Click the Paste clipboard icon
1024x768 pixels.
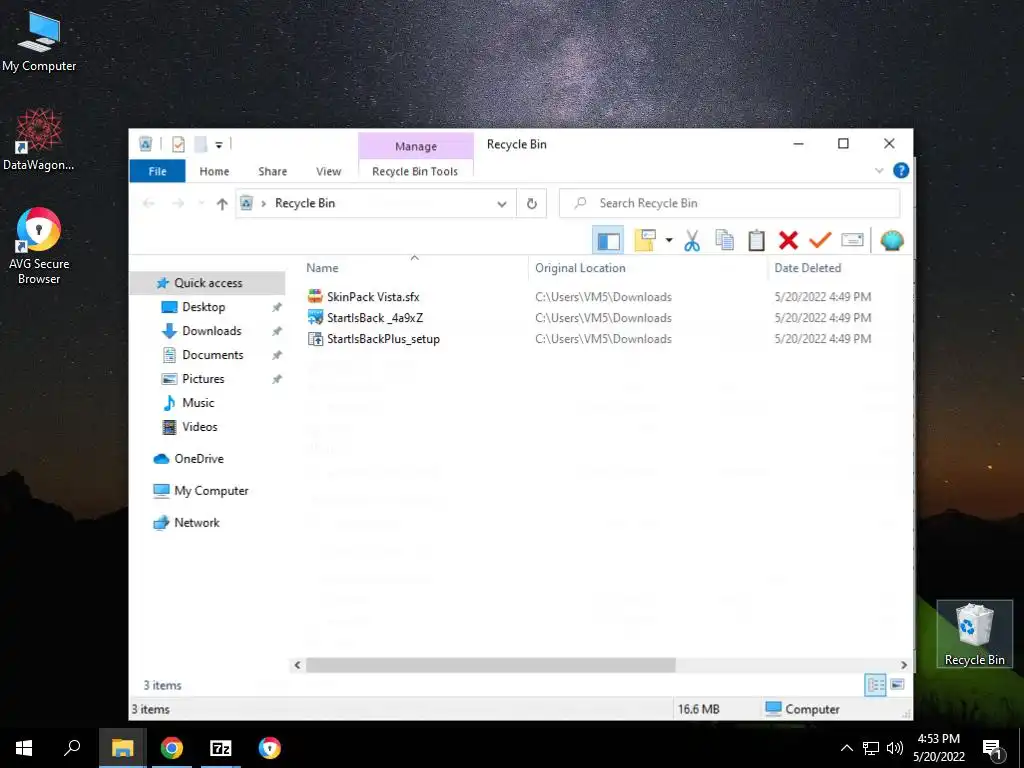coord(756,240)
